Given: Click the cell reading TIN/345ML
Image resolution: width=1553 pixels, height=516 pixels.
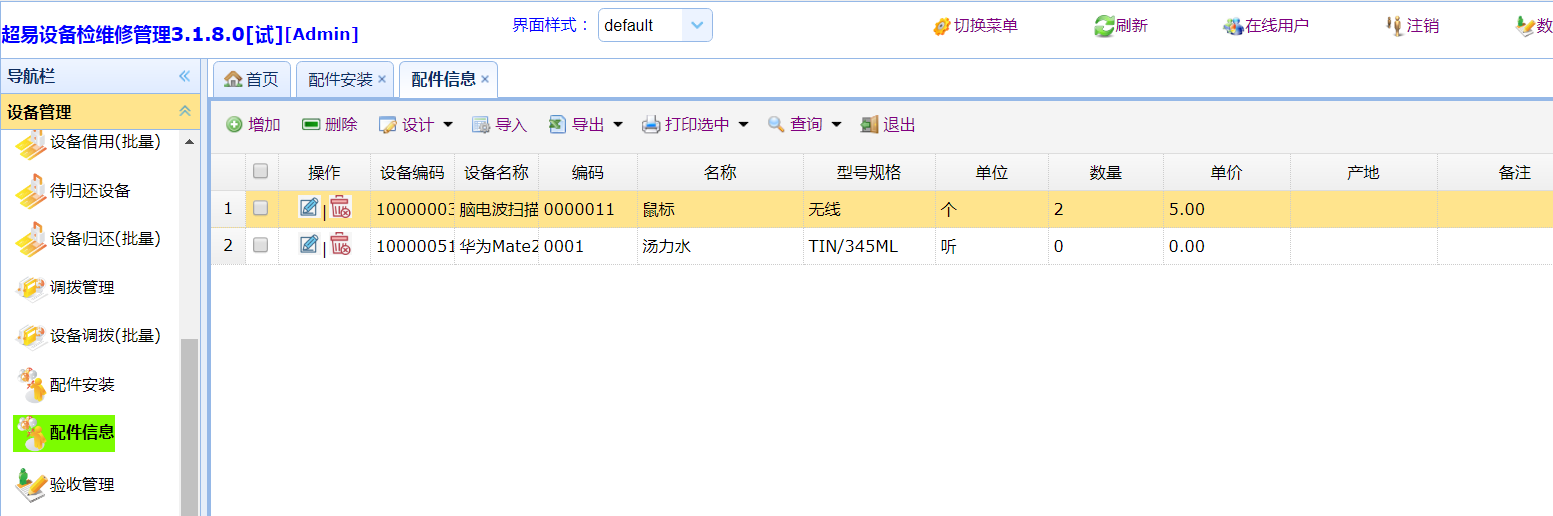Looking at the screenshot, I should coord(869,246).
